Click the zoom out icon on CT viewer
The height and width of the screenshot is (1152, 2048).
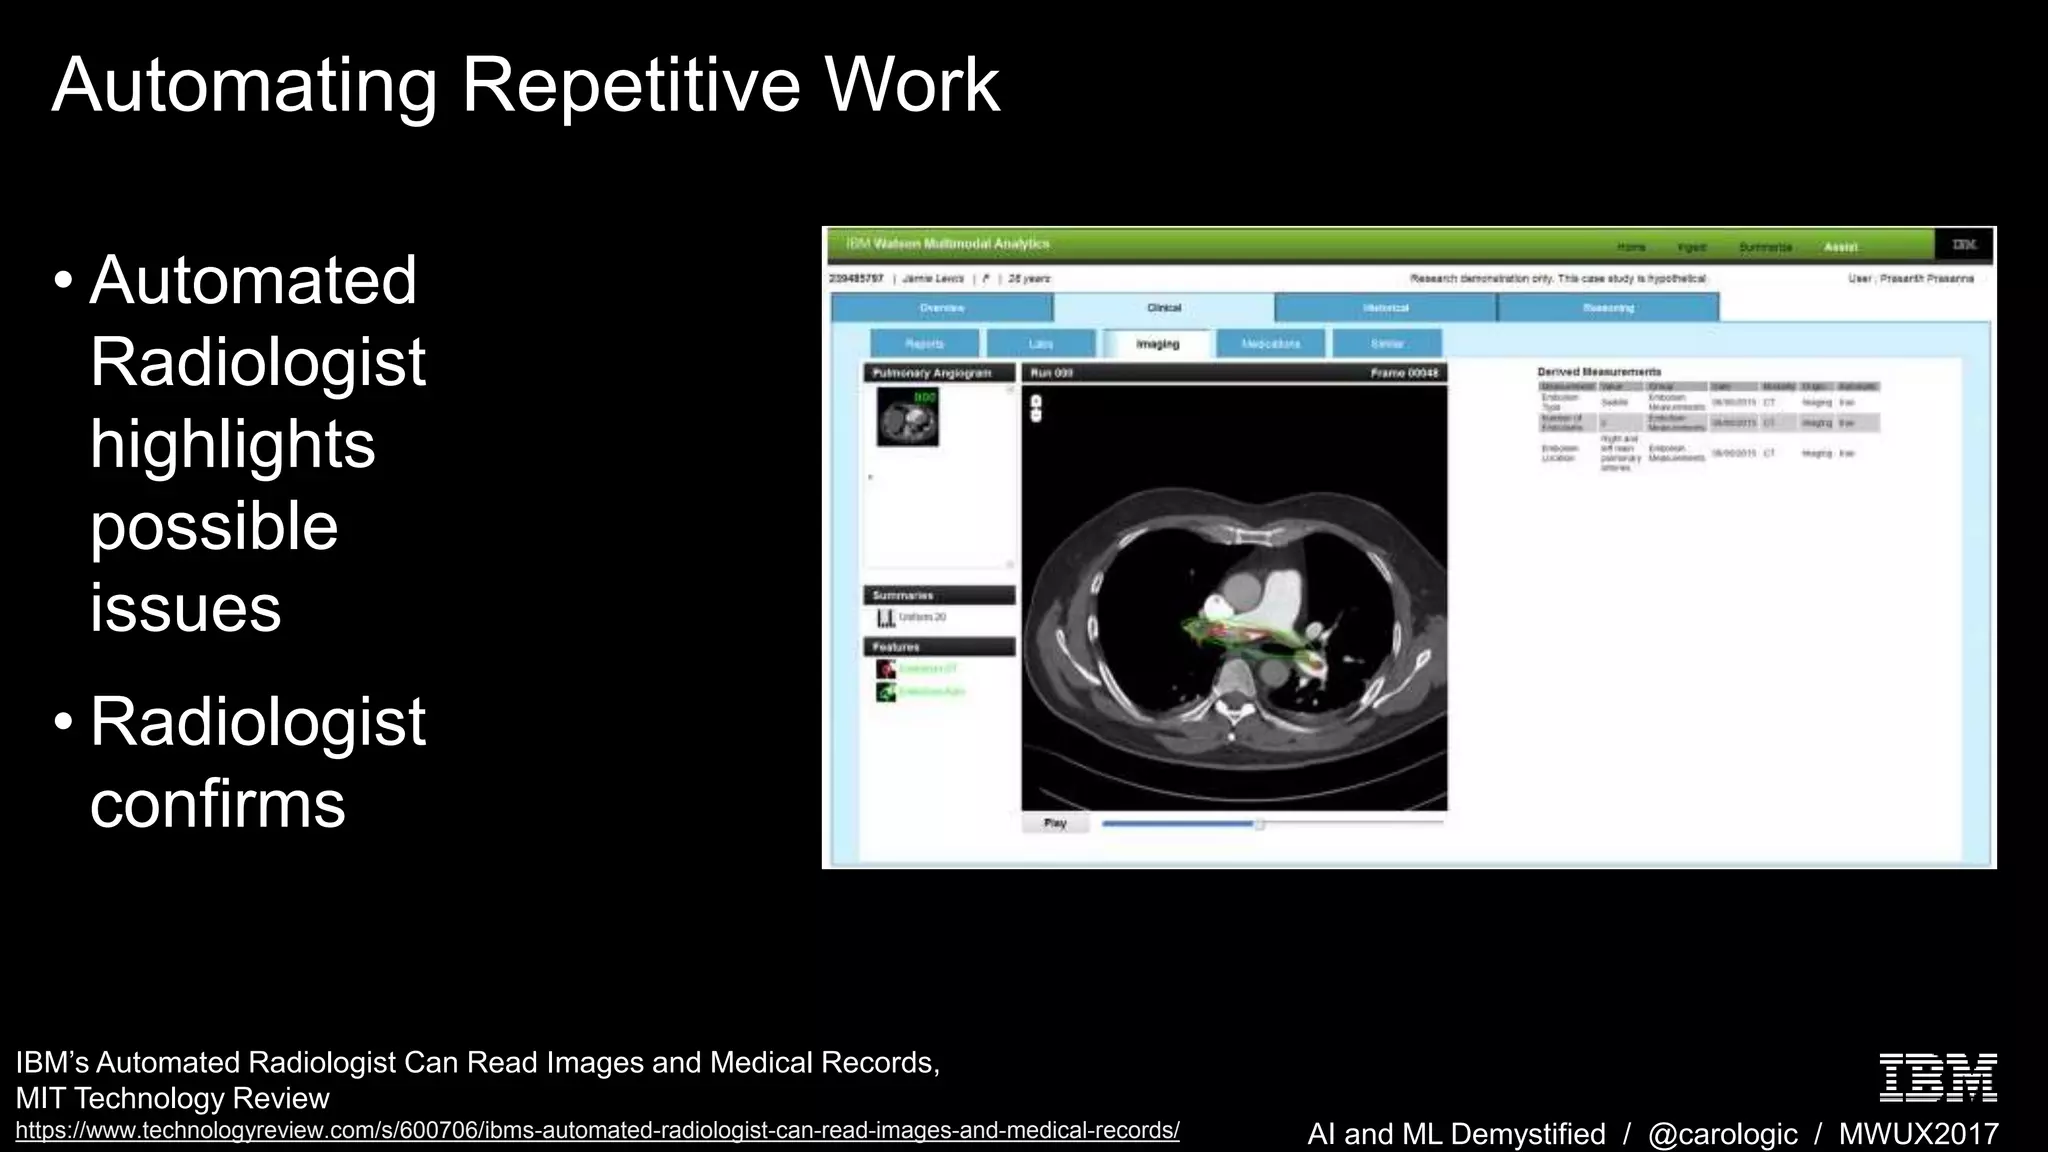click(x=1036, y=415)
